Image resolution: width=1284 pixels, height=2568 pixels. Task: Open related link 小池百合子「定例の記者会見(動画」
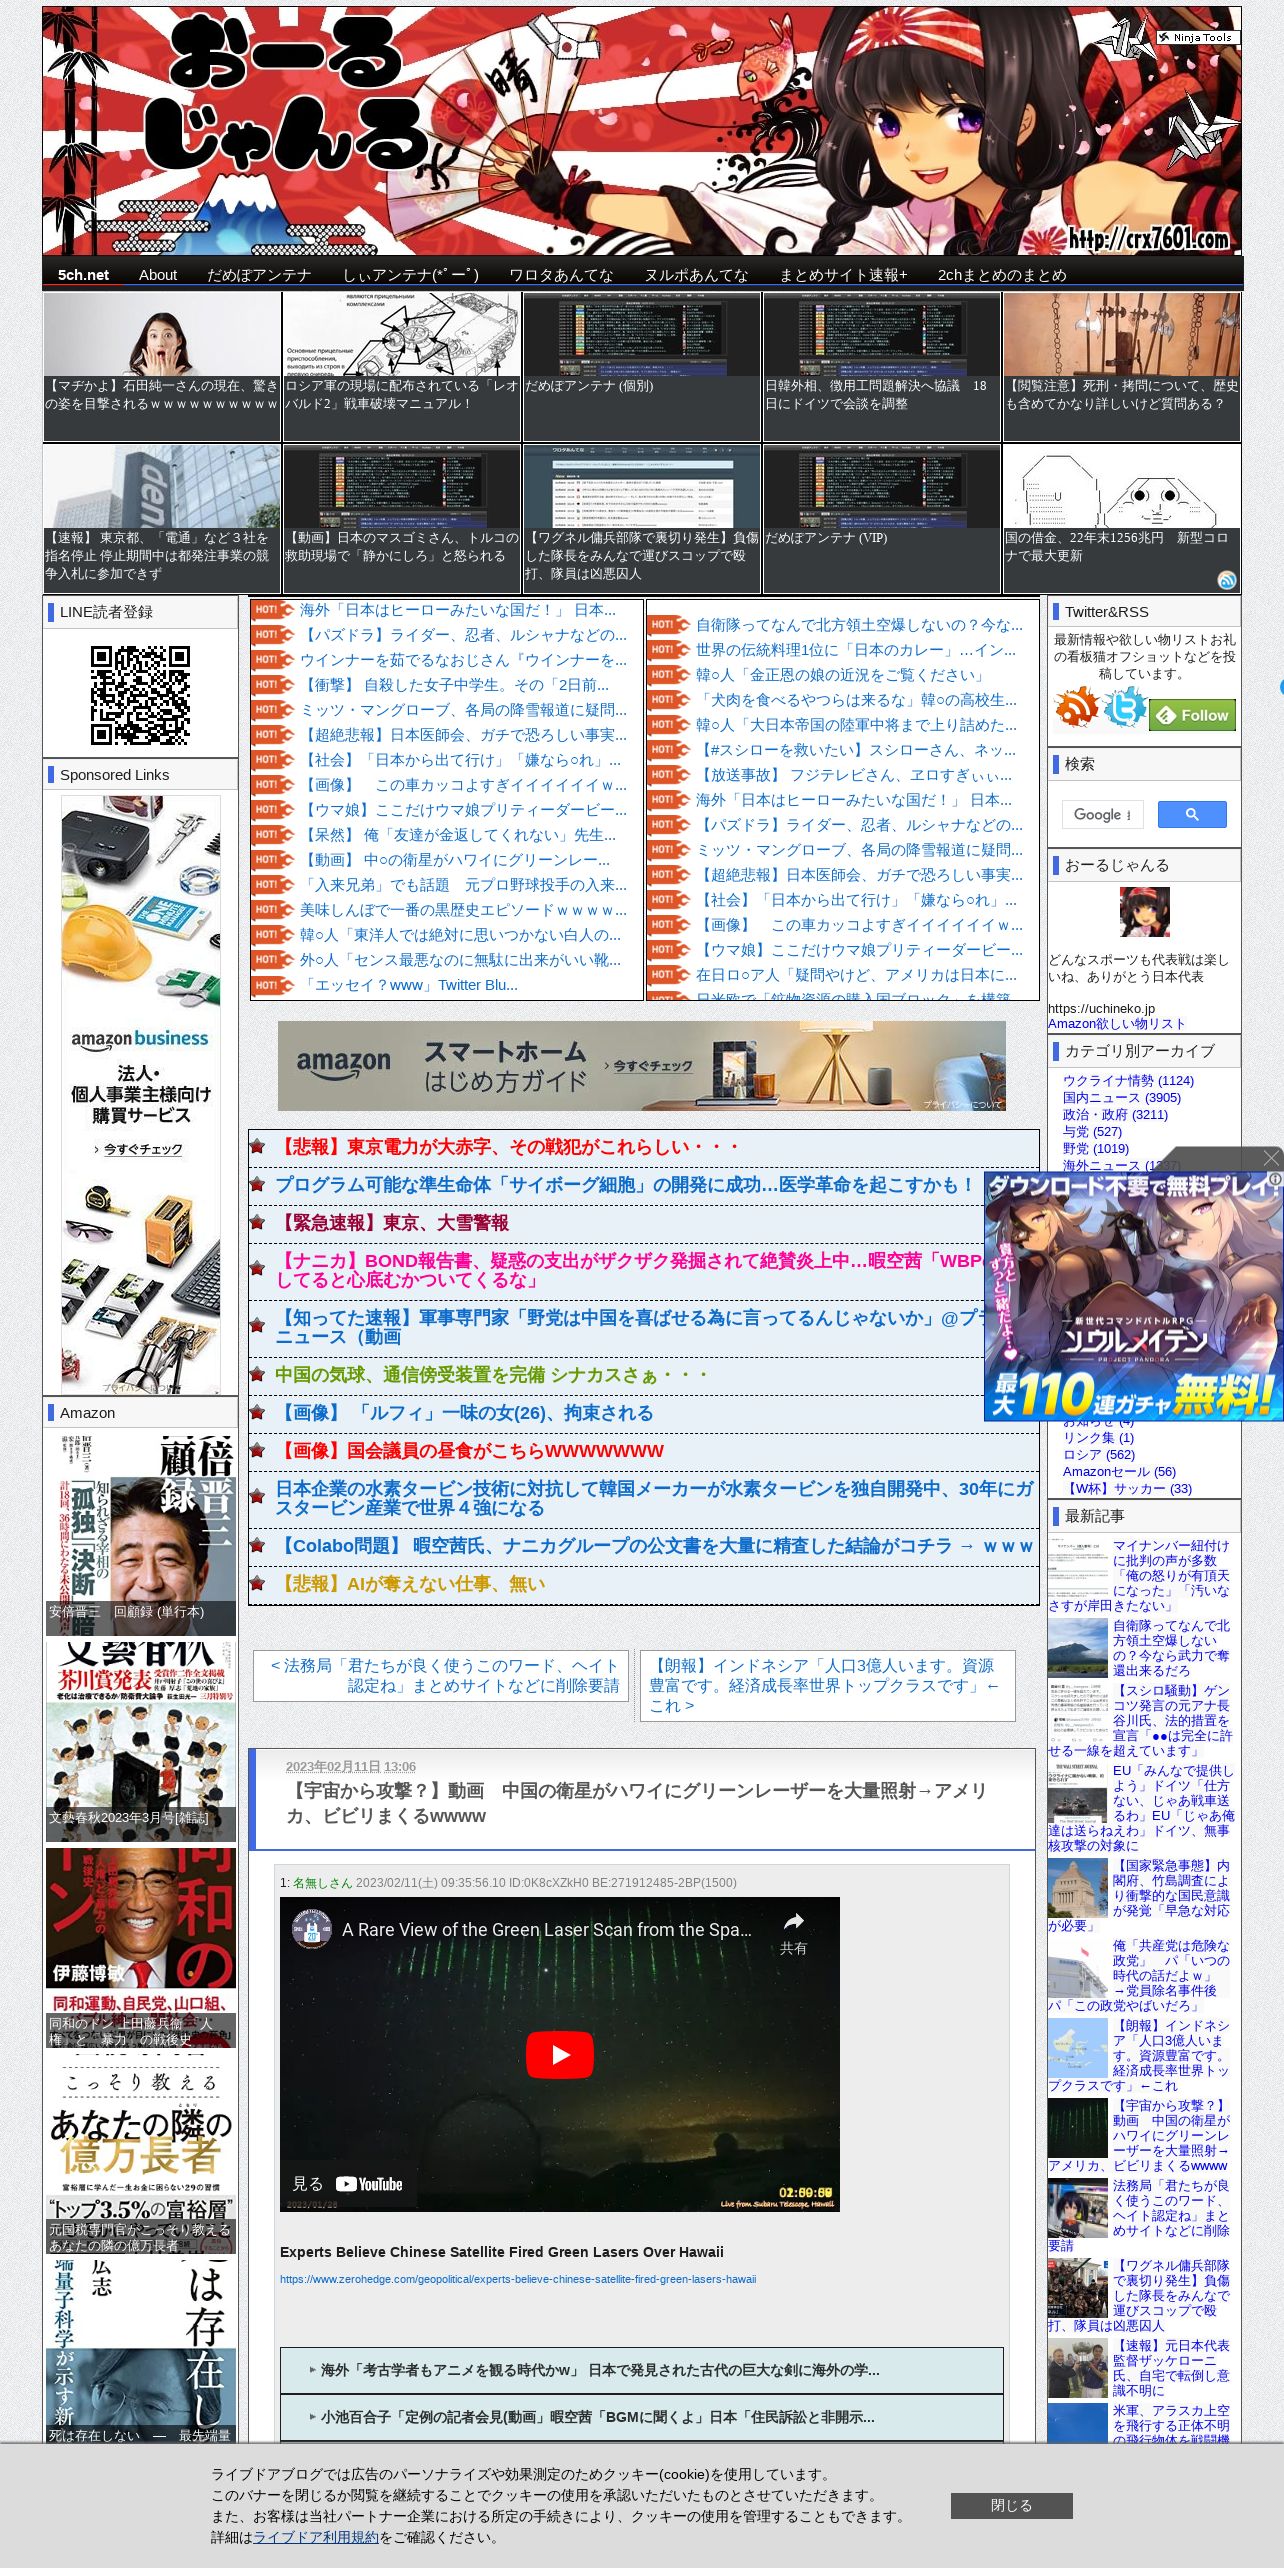(597, 2417)
